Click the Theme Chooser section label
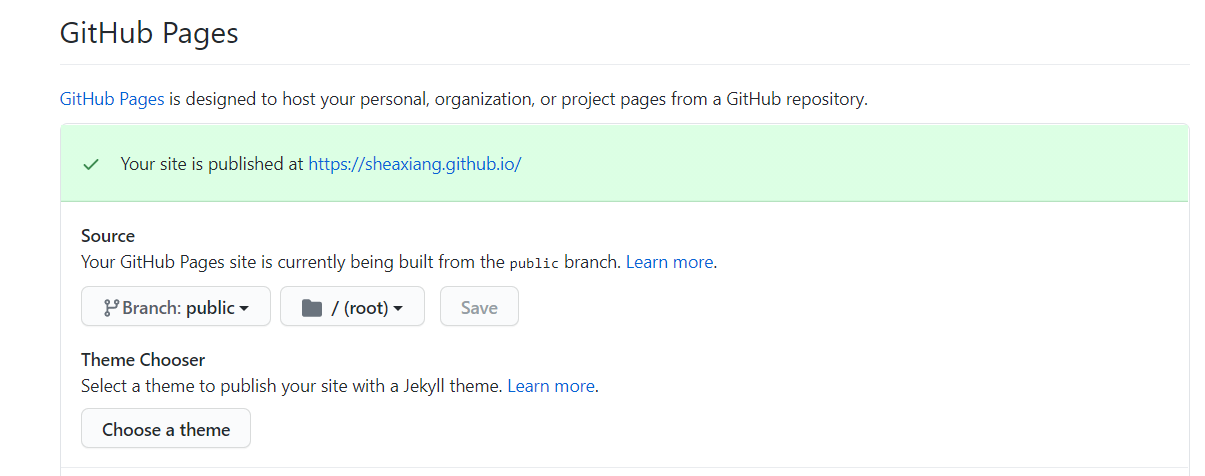1205x476 pixels. point(143,359)
